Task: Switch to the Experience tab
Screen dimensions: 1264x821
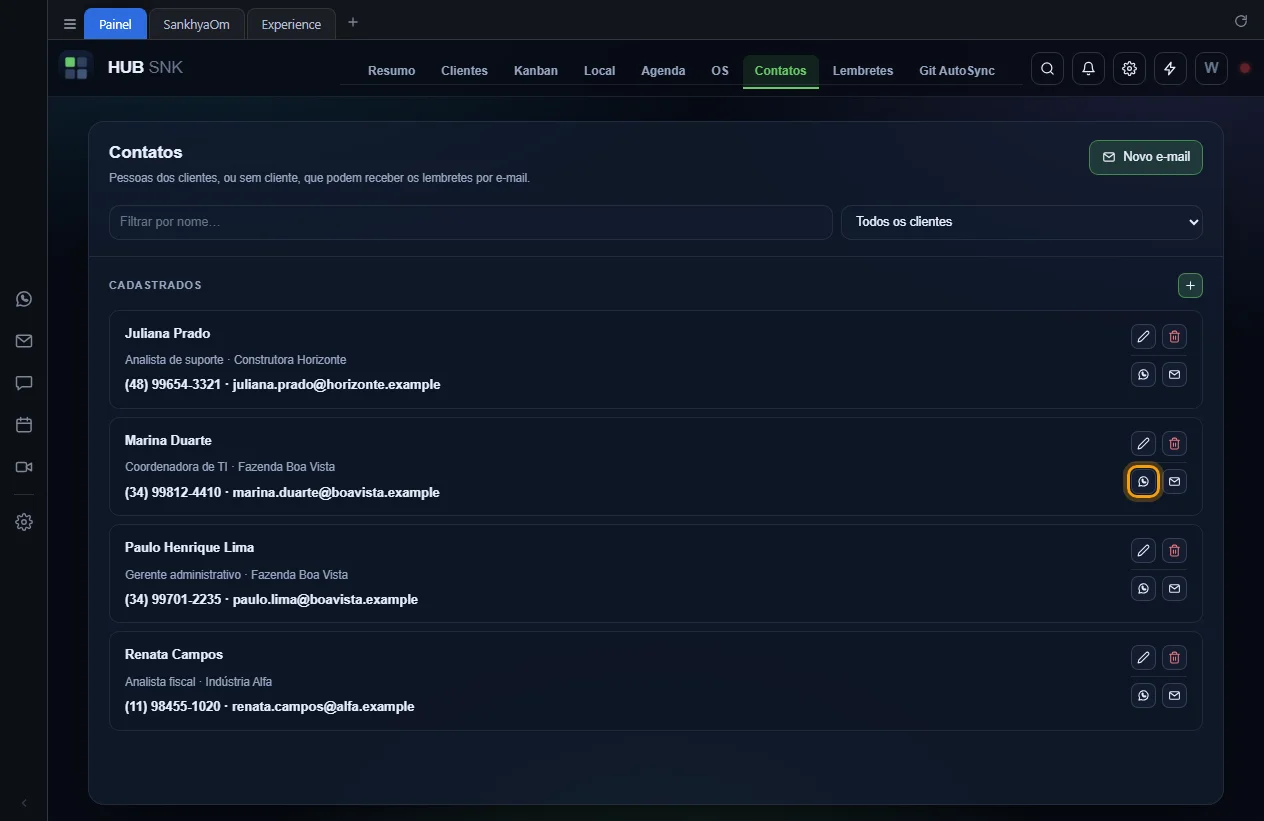Action: [x=291, y=24]
